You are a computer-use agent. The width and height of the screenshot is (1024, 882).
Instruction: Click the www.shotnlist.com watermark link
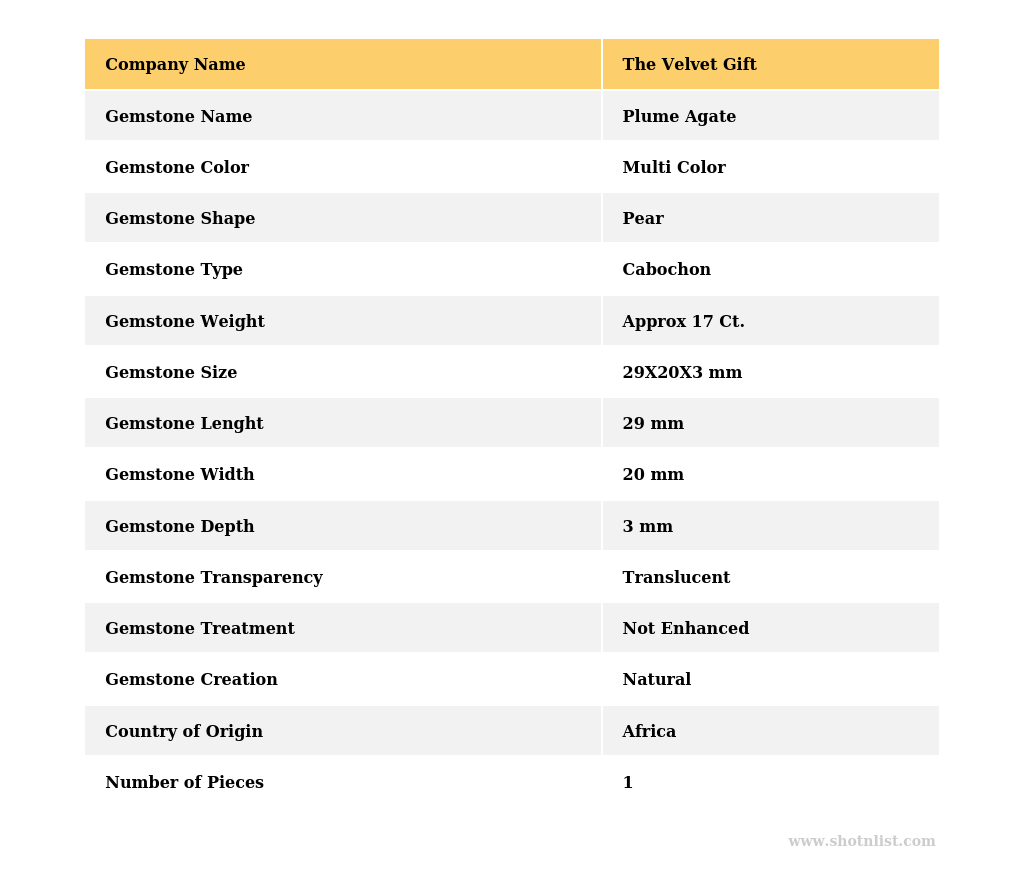(x=861, y=842)
